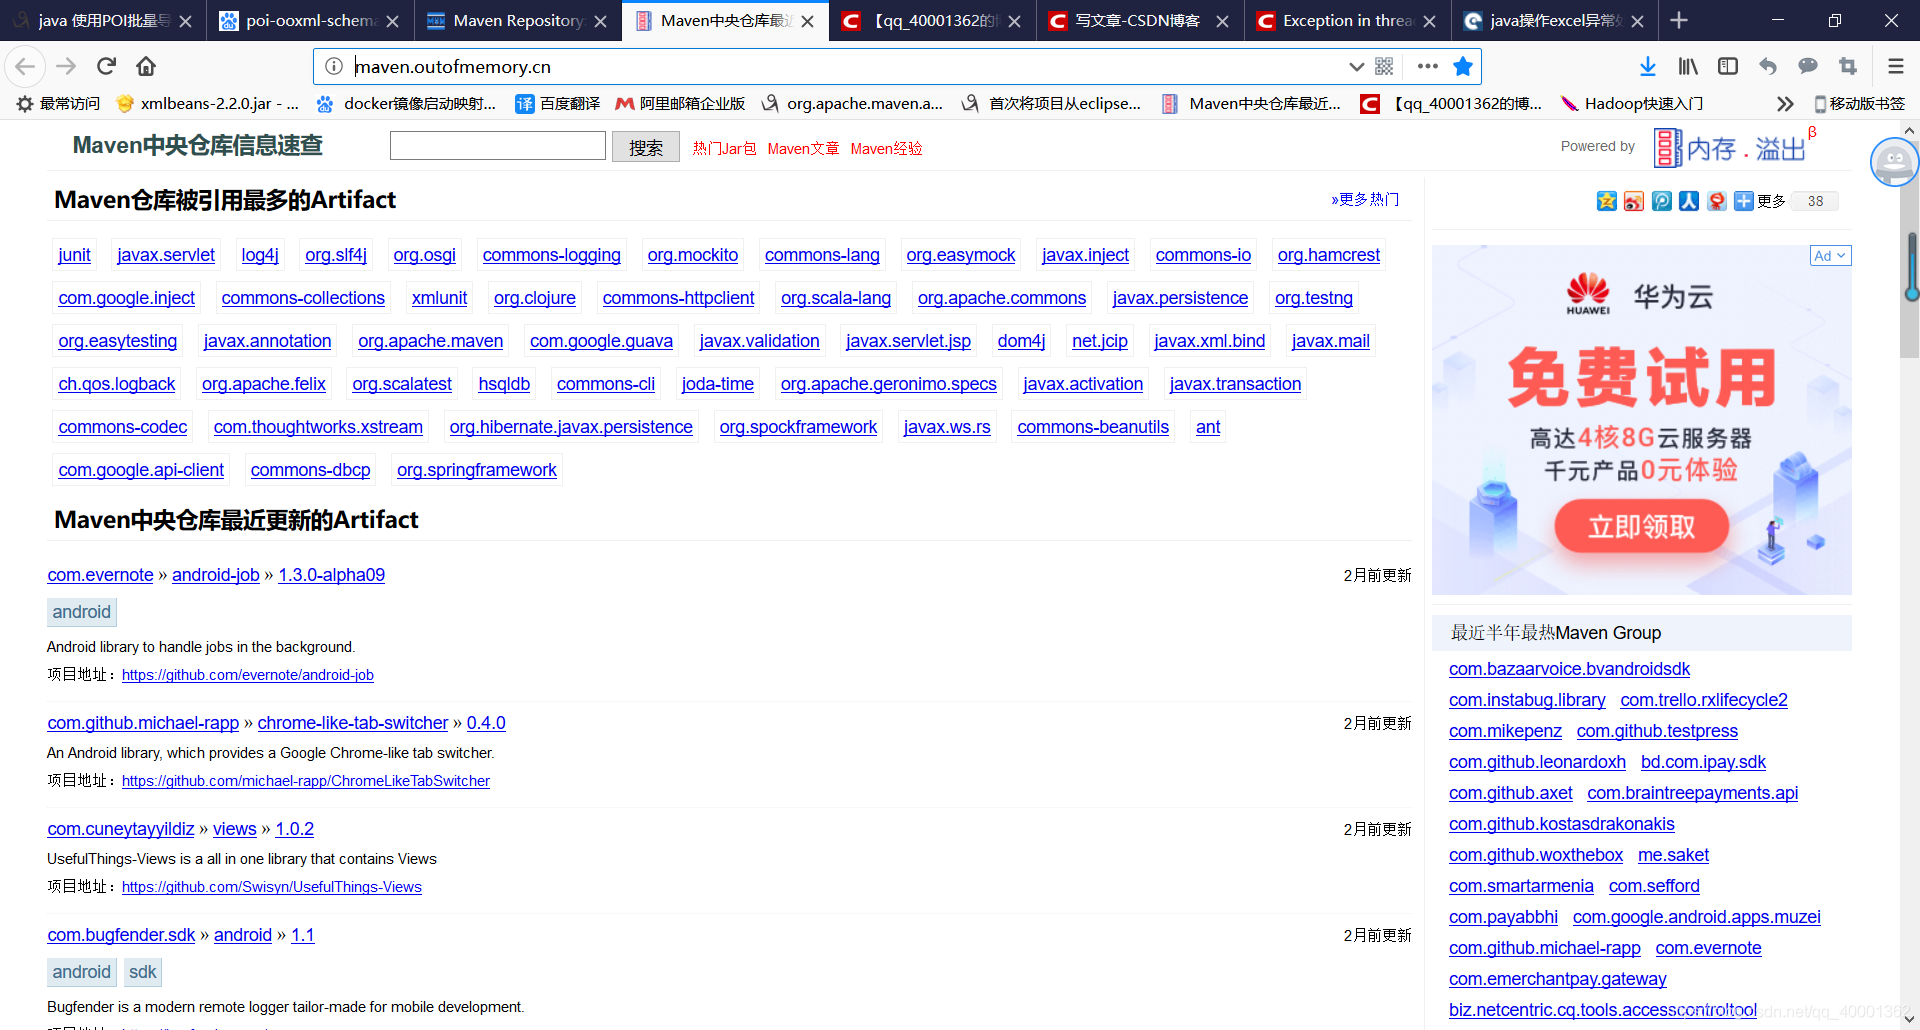Open the library icon in toolbar

tap(1688, 66)
